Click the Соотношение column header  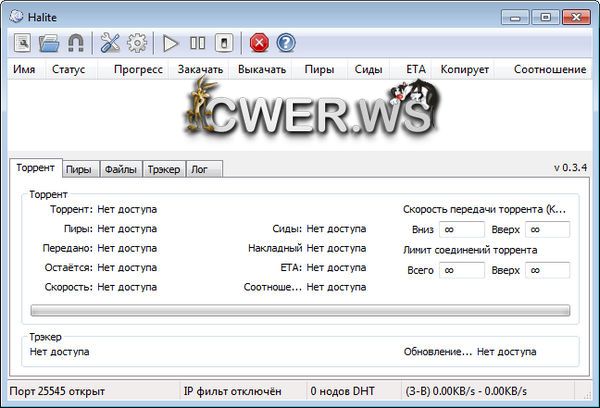coord(549,70)
